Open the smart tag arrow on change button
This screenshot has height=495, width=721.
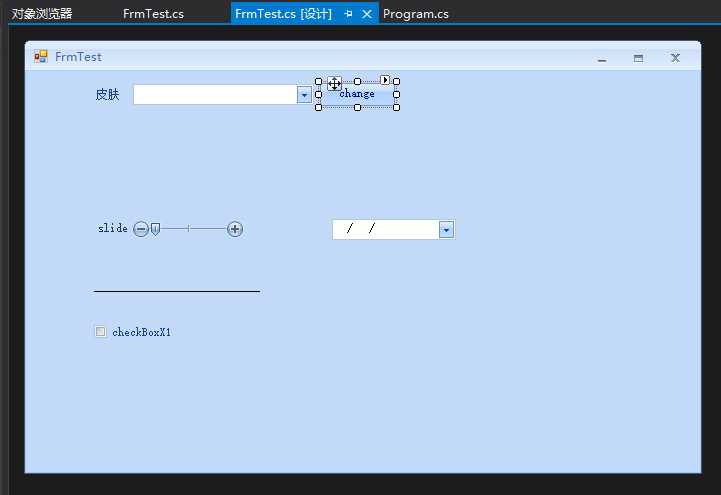click(x=385, y=80)
